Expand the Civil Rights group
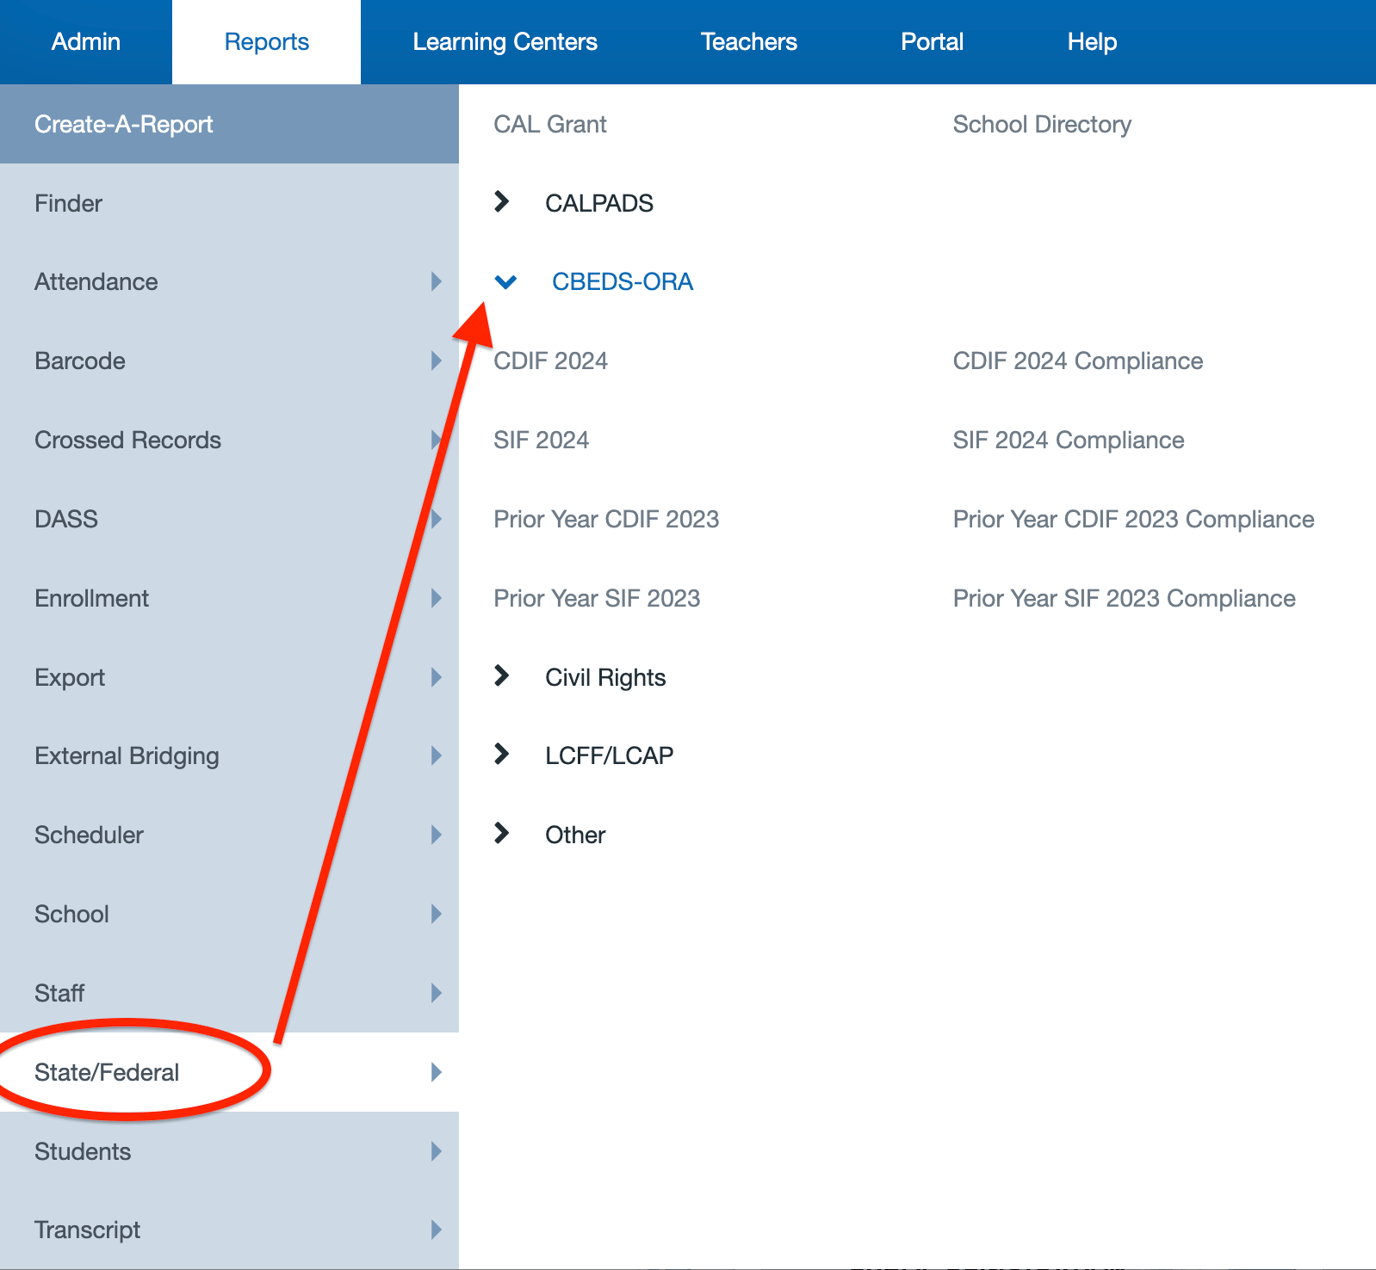This screenshot has height=1270, width=1376. click(502, 677)
